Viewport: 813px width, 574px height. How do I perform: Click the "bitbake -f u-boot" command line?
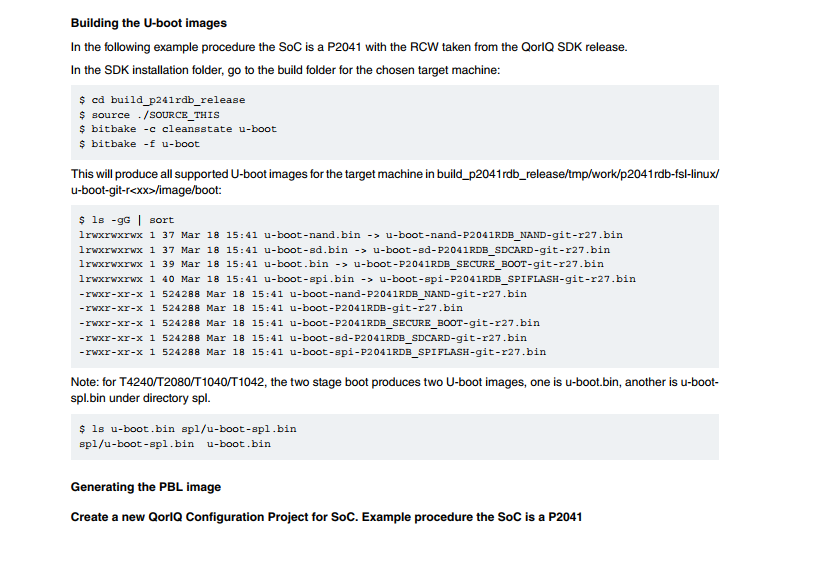coord(139,144)
